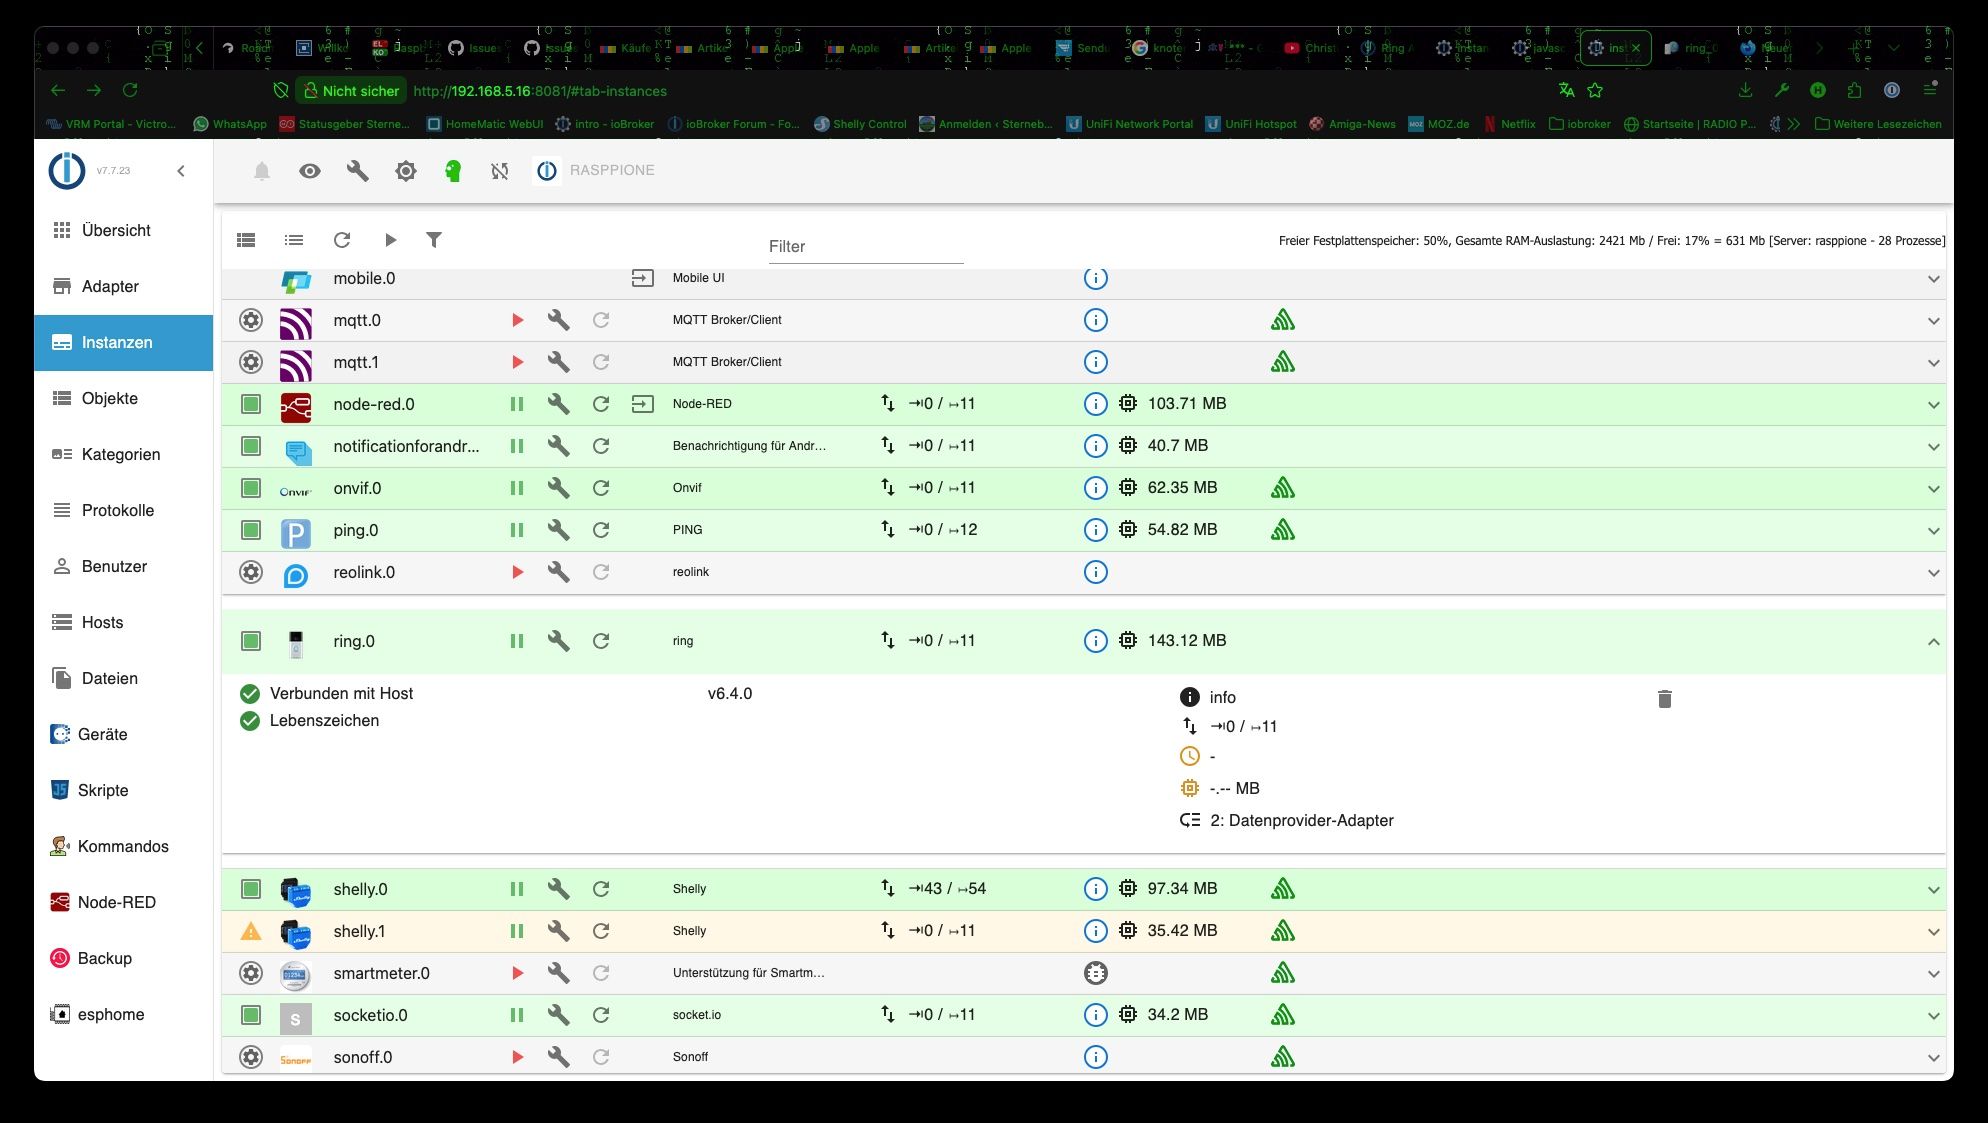1988x1123 pixels.
Task: Start the mqtt.0 instance
Action: (x=517, y=320)
